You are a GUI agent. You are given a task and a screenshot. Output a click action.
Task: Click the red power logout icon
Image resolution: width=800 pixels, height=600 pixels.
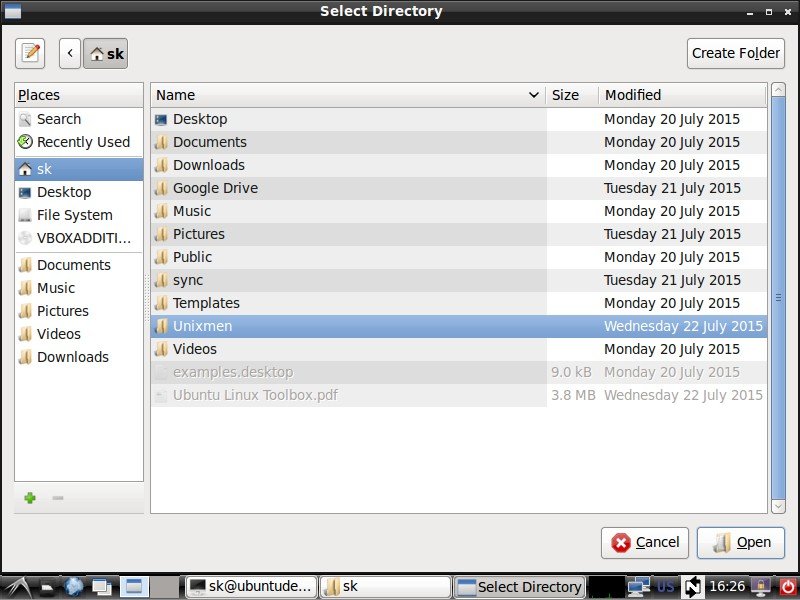point(787,587)
